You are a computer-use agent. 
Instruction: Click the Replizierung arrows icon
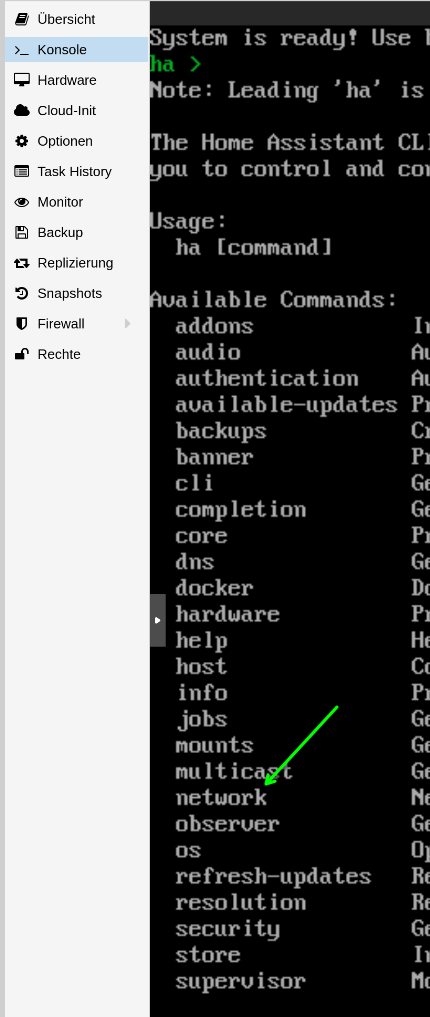(21, 263)
